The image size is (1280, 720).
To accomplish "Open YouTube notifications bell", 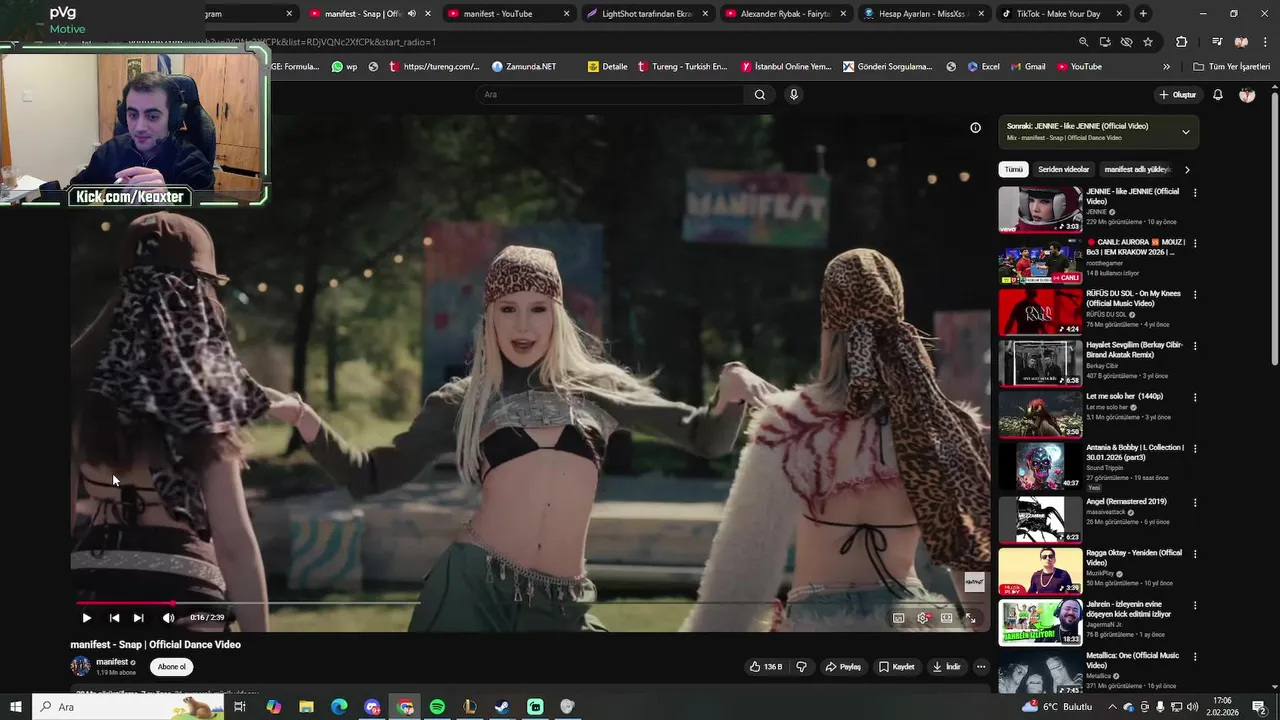I will coord(1218,95).
